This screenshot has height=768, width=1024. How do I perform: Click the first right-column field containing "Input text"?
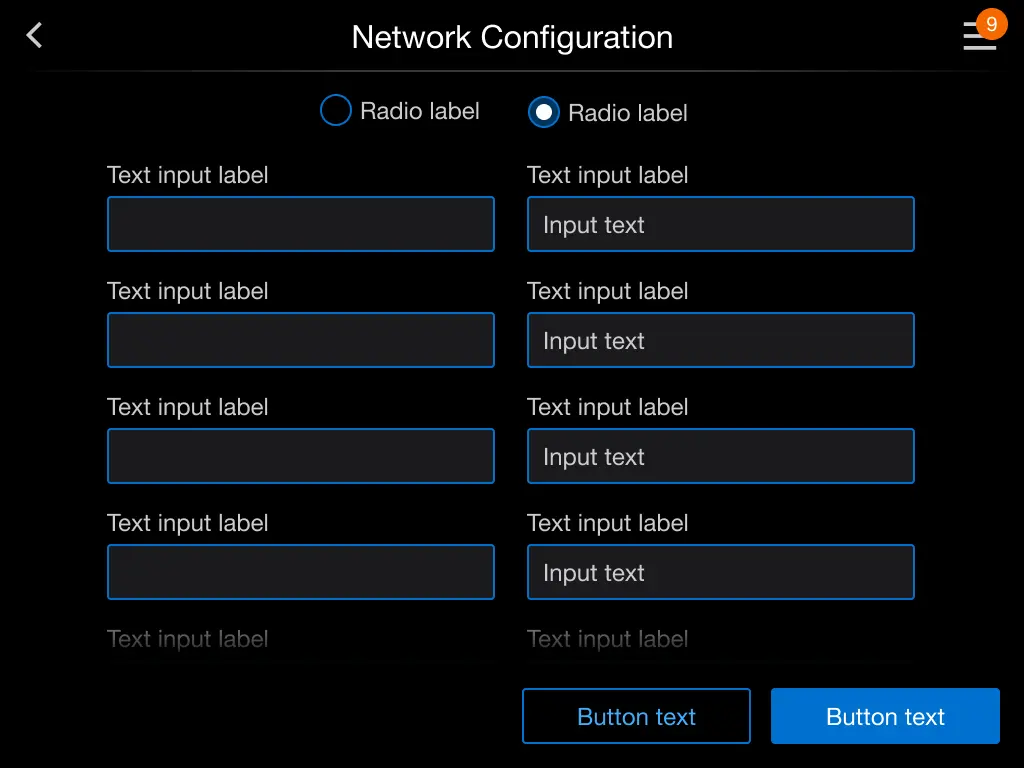[x=720, y=224]
